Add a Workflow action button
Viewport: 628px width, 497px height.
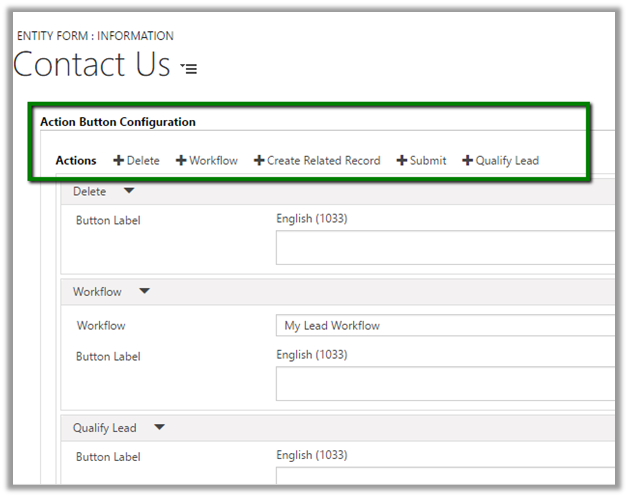coord(207,160)
